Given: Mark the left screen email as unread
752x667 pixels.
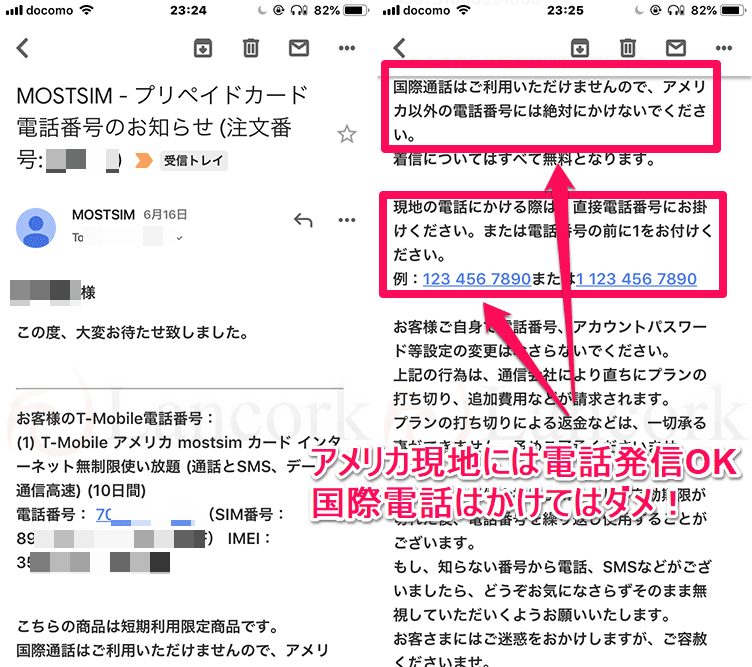Looking at the screenshot, I should point(298,48).
